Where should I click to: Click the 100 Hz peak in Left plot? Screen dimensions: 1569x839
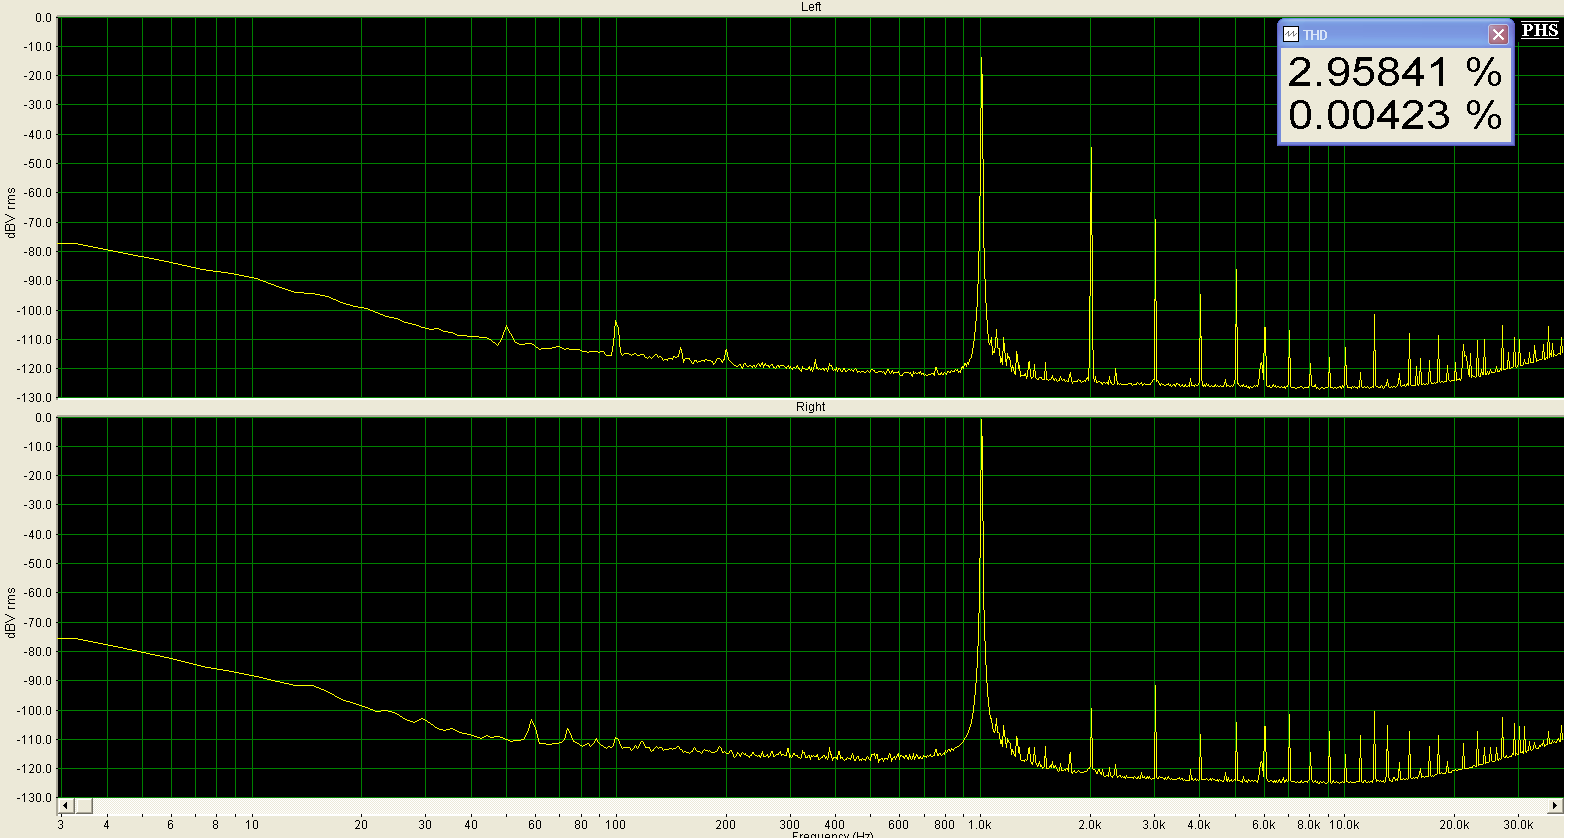coord(616,325)
